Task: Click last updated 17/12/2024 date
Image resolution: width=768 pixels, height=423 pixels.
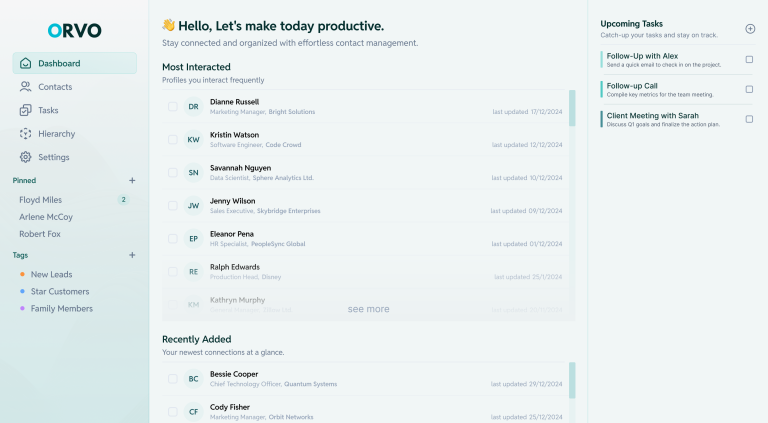Action: 528,112
